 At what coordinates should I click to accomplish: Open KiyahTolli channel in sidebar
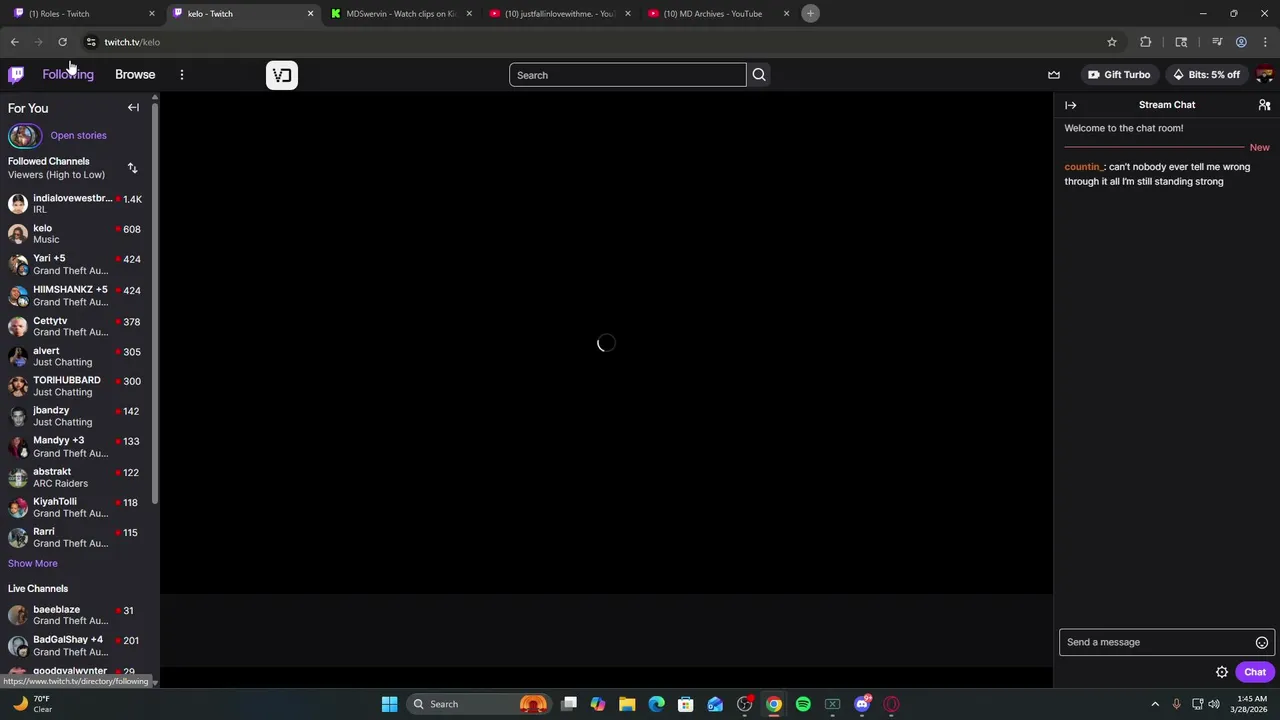[76, 507]
